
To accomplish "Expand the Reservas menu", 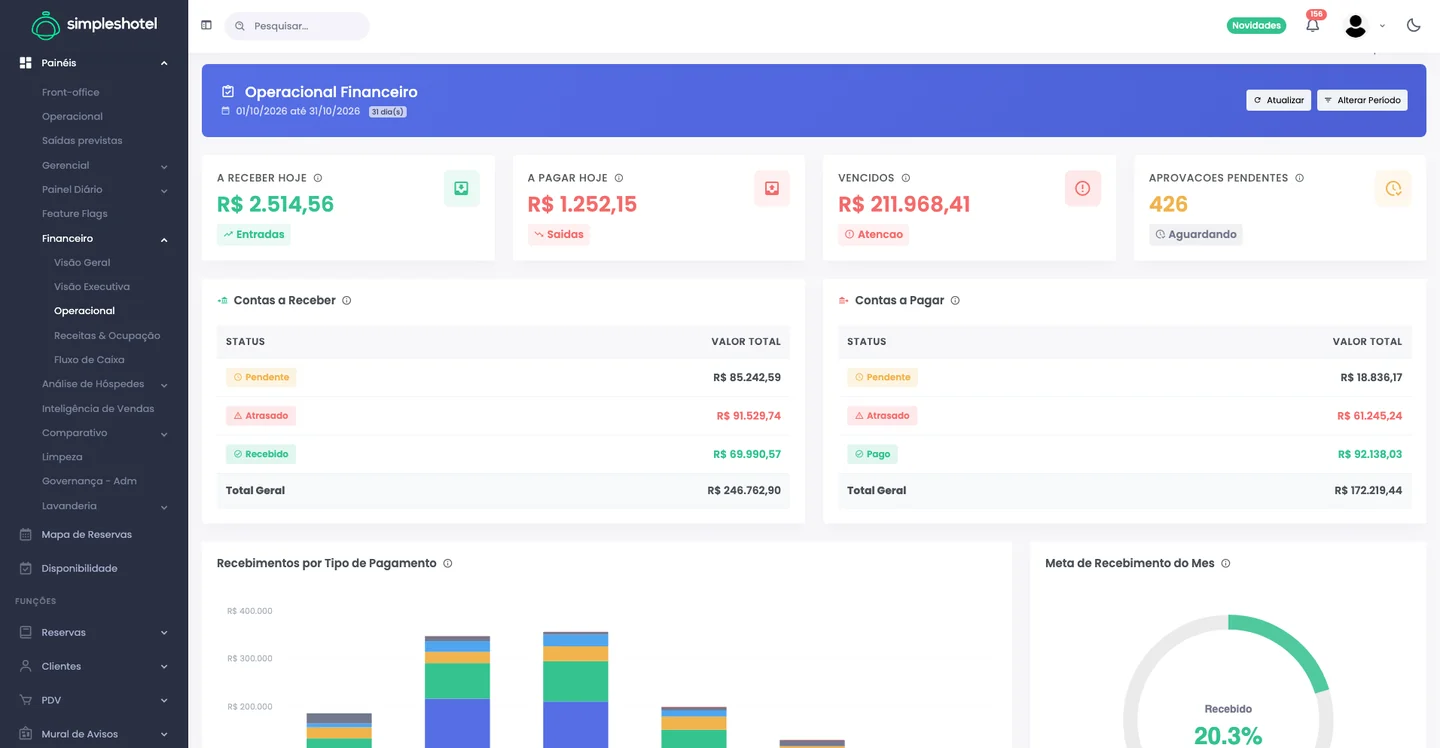I will 94,632.
